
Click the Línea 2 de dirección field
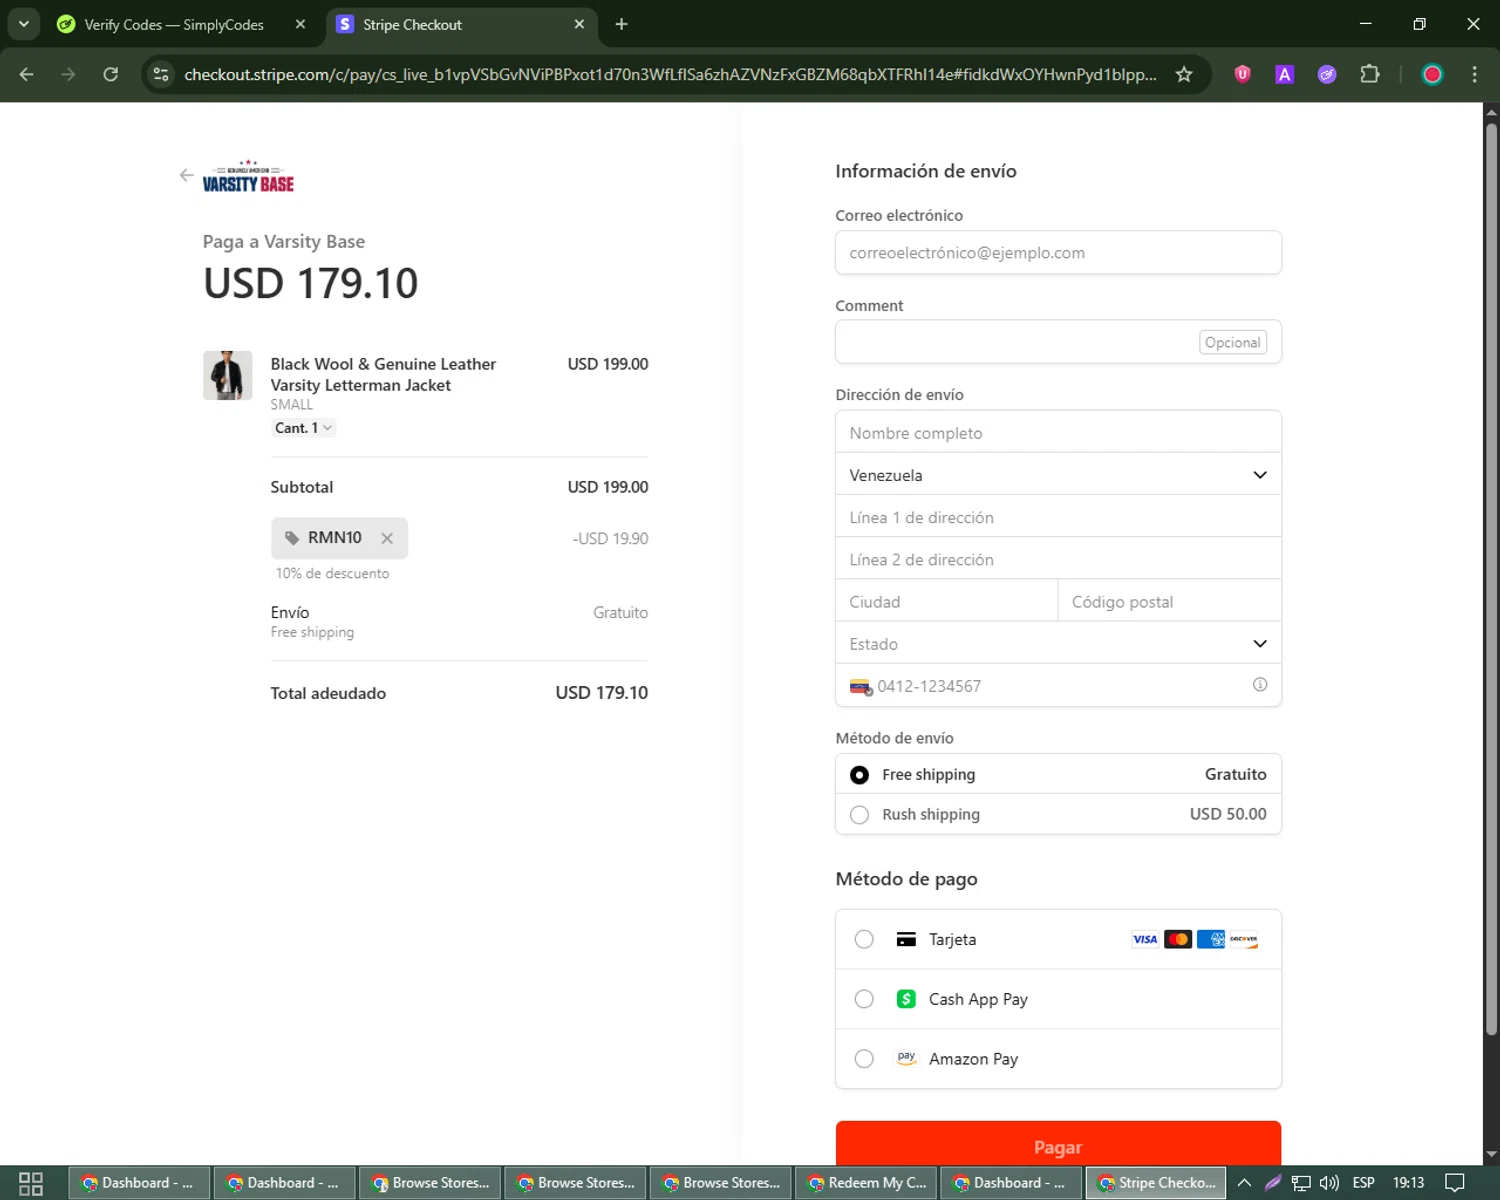point(1058,559)
